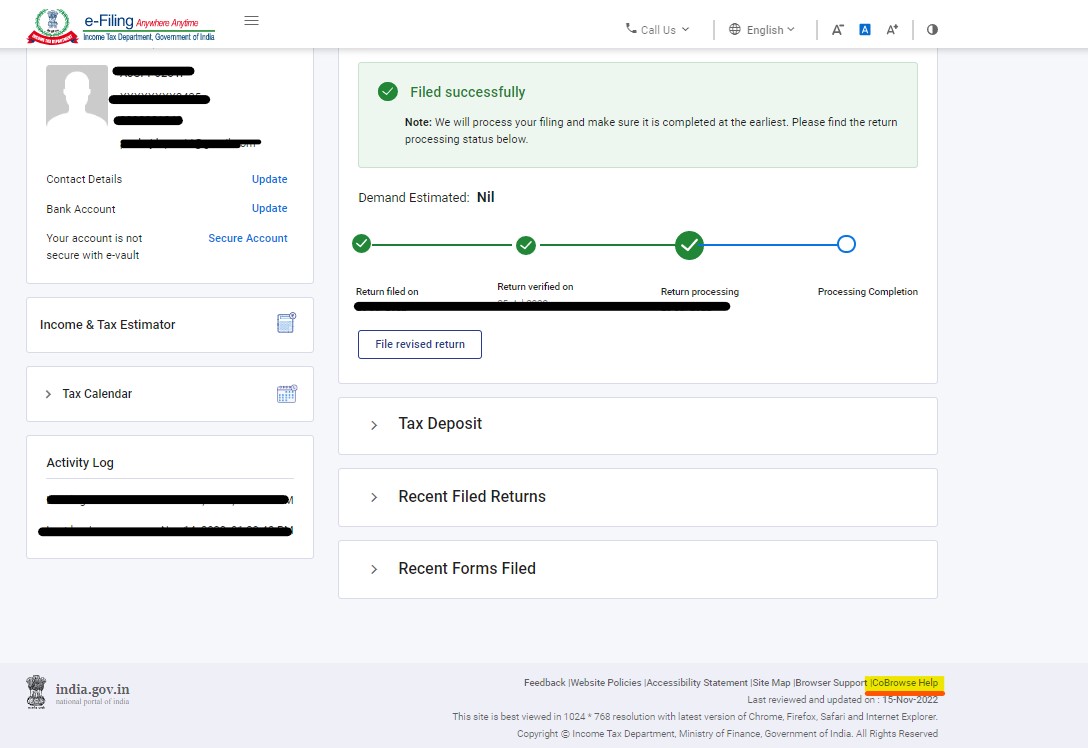Open the highlighted CoBrowse Help link
This screenshot has height=748, width=1088.
pos(903,682)
